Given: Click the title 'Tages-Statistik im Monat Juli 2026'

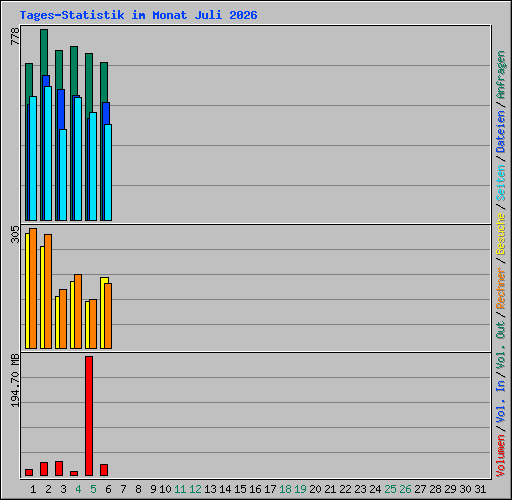Looking at the screenshot, I should pos(138,15).
